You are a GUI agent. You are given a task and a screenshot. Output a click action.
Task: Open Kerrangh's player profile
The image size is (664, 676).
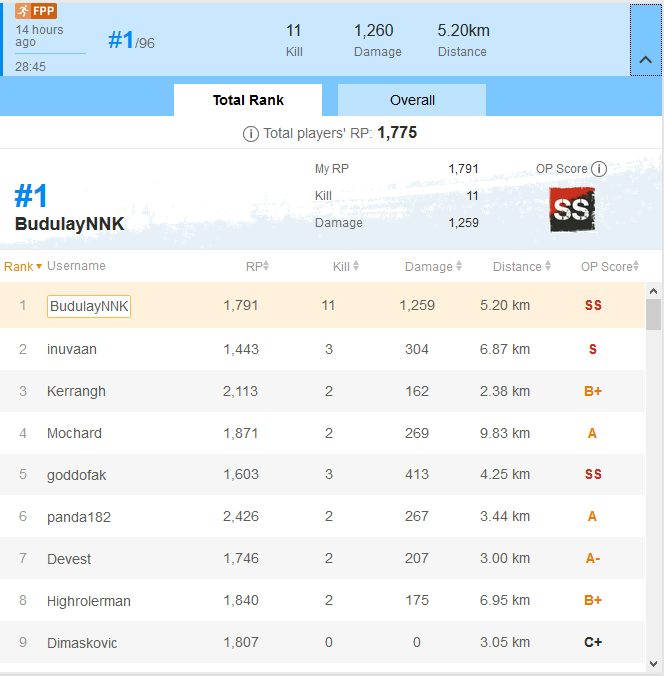tap(76, 391)
